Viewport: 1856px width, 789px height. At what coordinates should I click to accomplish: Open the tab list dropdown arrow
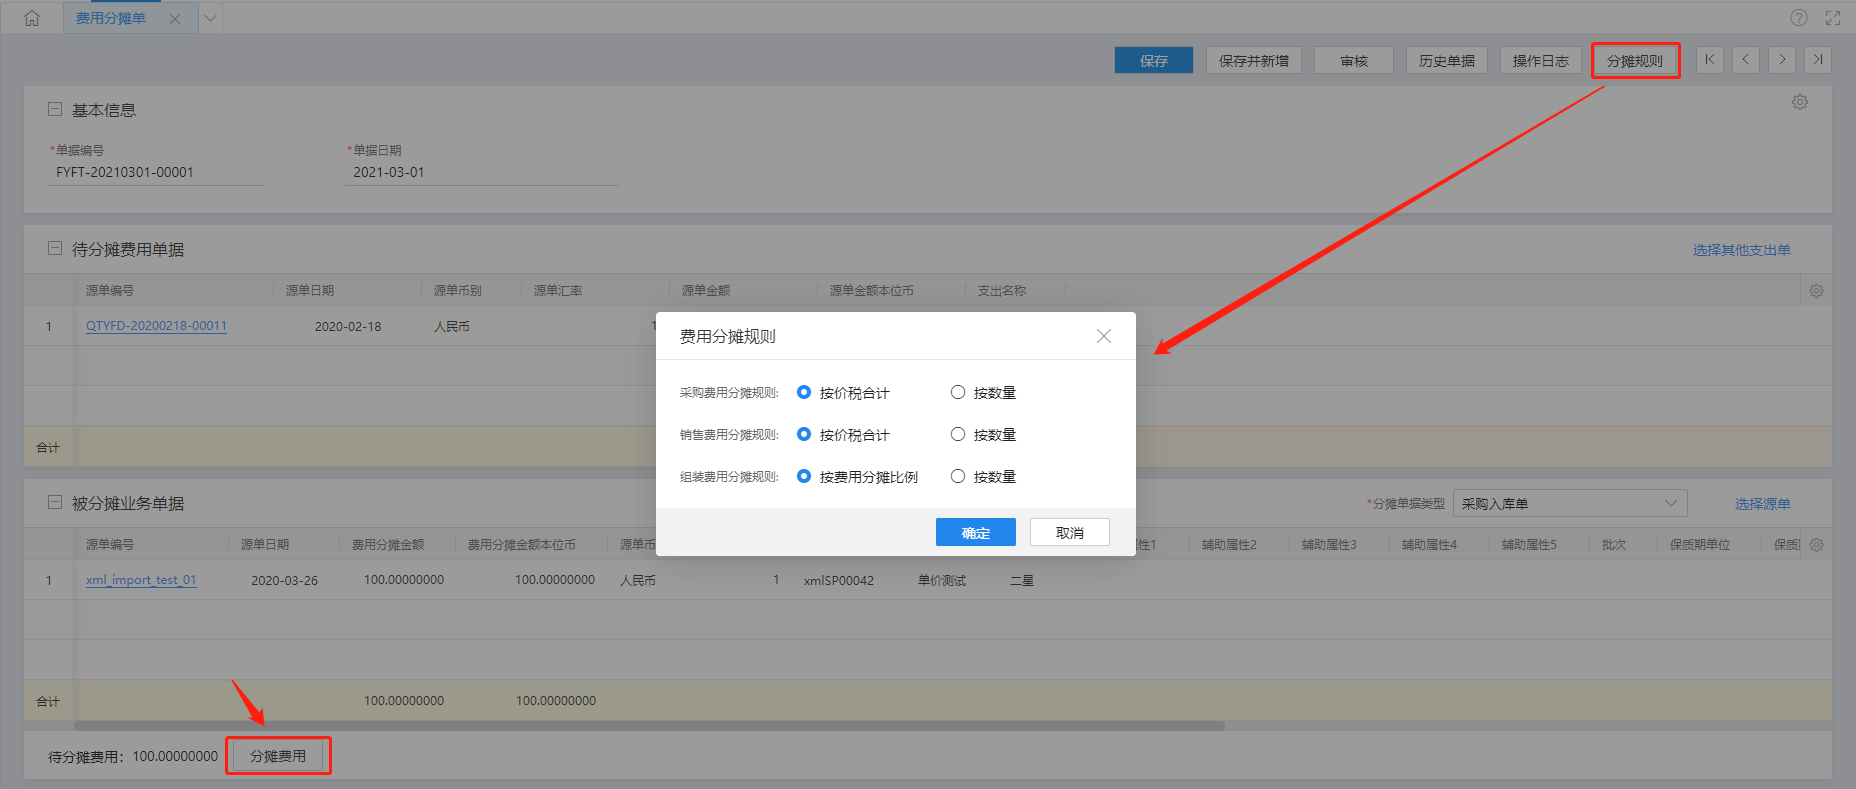[x=210, y=18]
